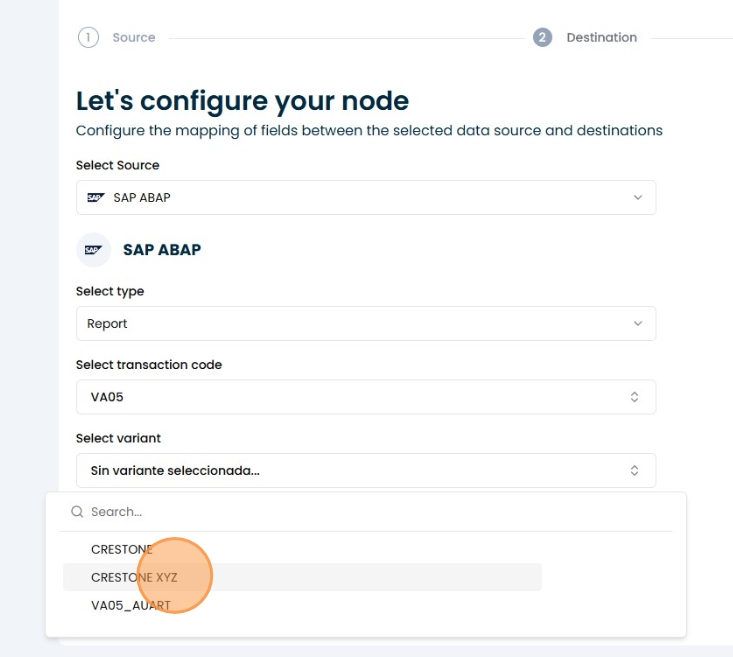The width and height of the screenshot is (733, 657).
Task: Click the magnifier icon in the variant search
Action: (x=77, y=512)
